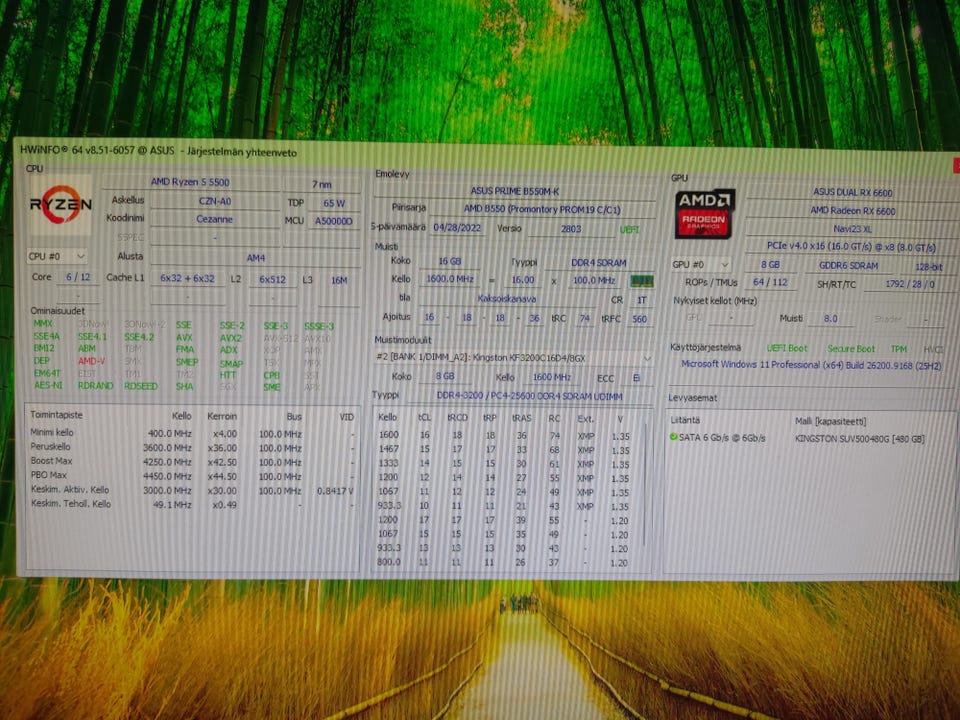Click the 16 GB memory size value
The height and width of the screenshot is (720, 960).
[449, 261]
